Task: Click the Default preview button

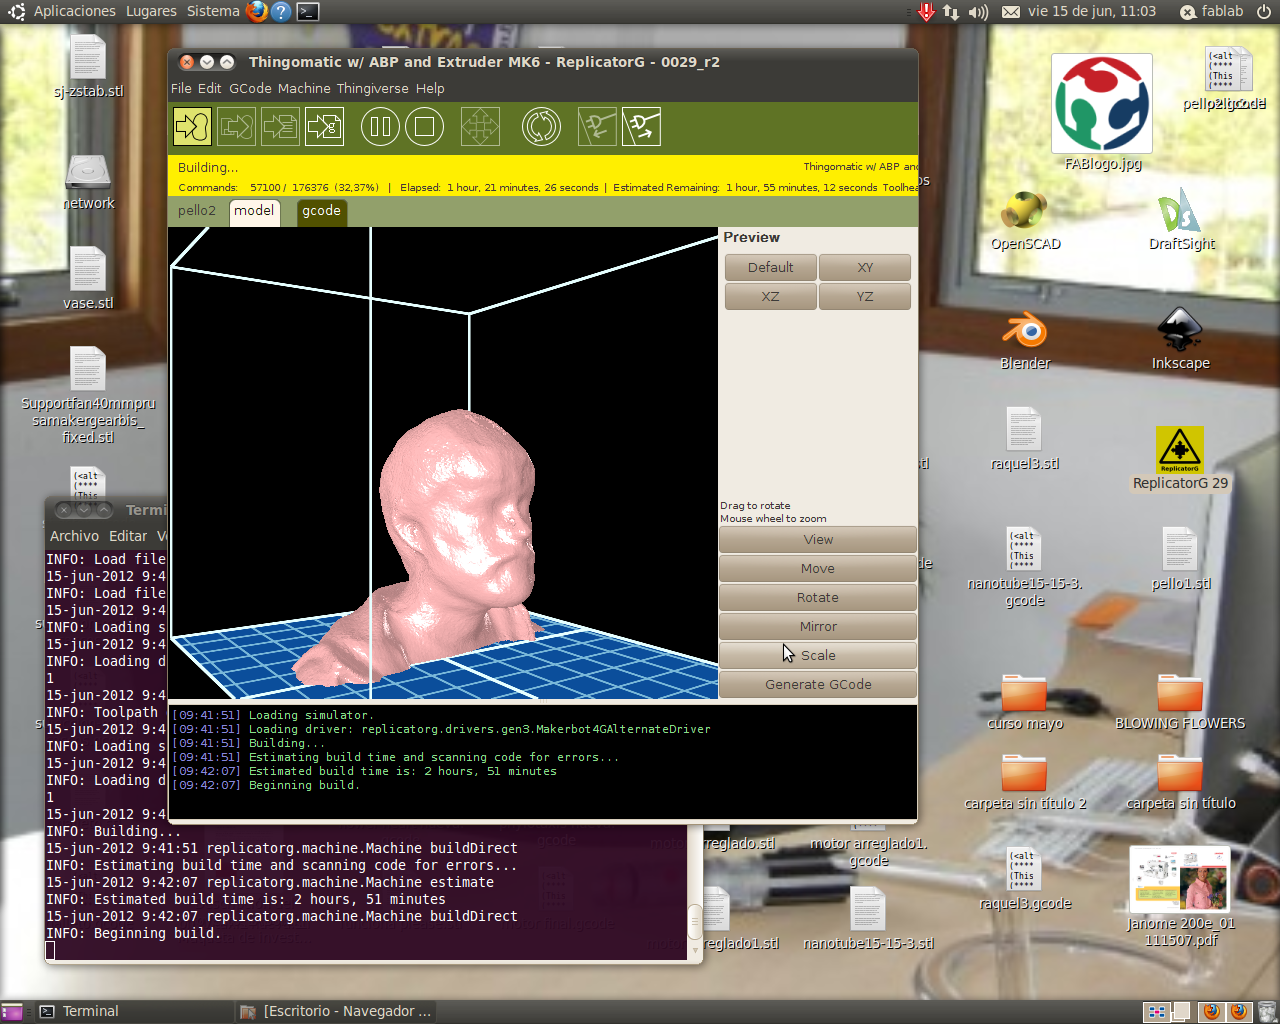Action: pos(770,267)
